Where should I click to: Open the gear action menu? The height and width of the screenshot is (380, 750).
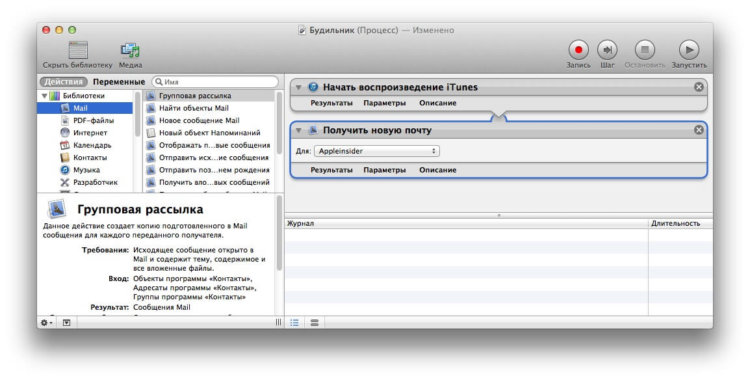point(46,323)
